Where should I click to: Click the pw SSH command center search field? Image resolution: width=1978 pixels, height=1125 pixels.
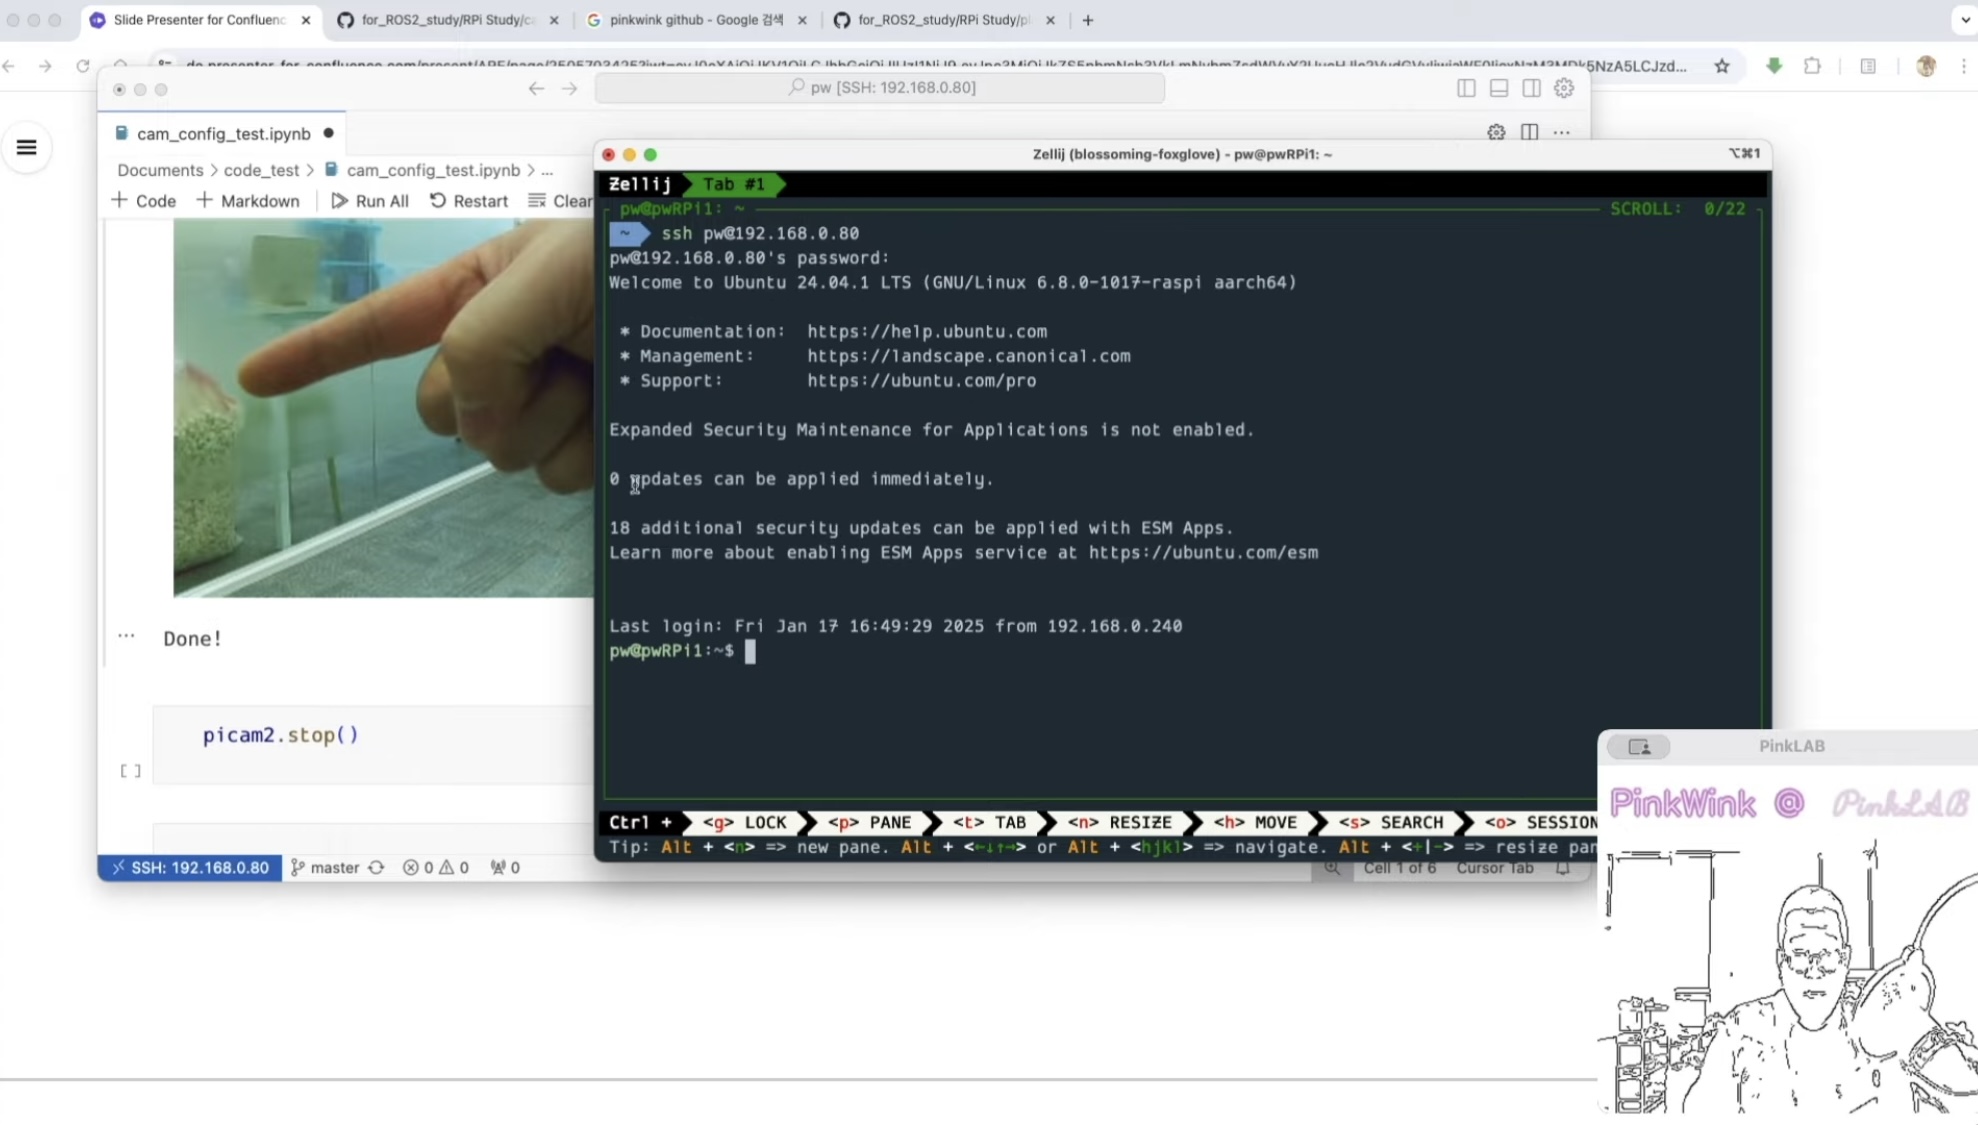point(880,88)
